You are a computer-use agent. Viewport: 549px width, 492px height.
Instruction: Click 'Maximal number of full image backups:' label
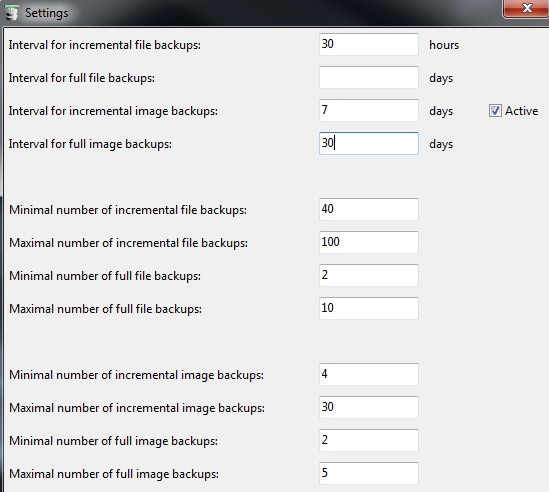pyautogui.click(x=114, y=474)
